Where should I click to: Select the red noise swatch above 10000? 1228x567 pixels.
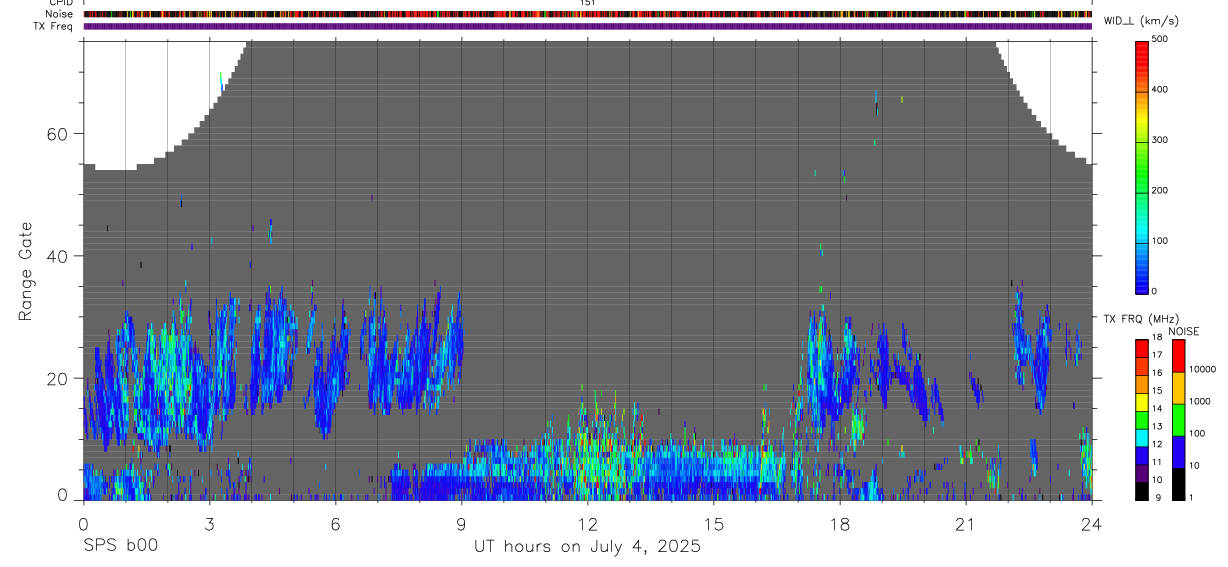click(1177, 356)
